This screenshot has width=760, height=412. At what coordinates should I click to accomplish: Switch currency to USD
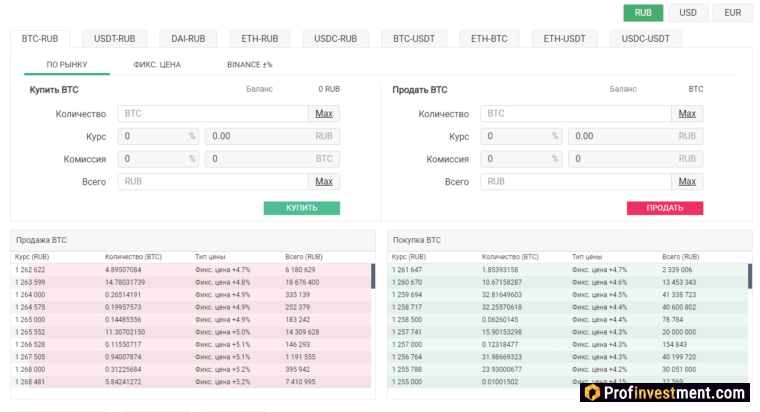click(687, 13)
